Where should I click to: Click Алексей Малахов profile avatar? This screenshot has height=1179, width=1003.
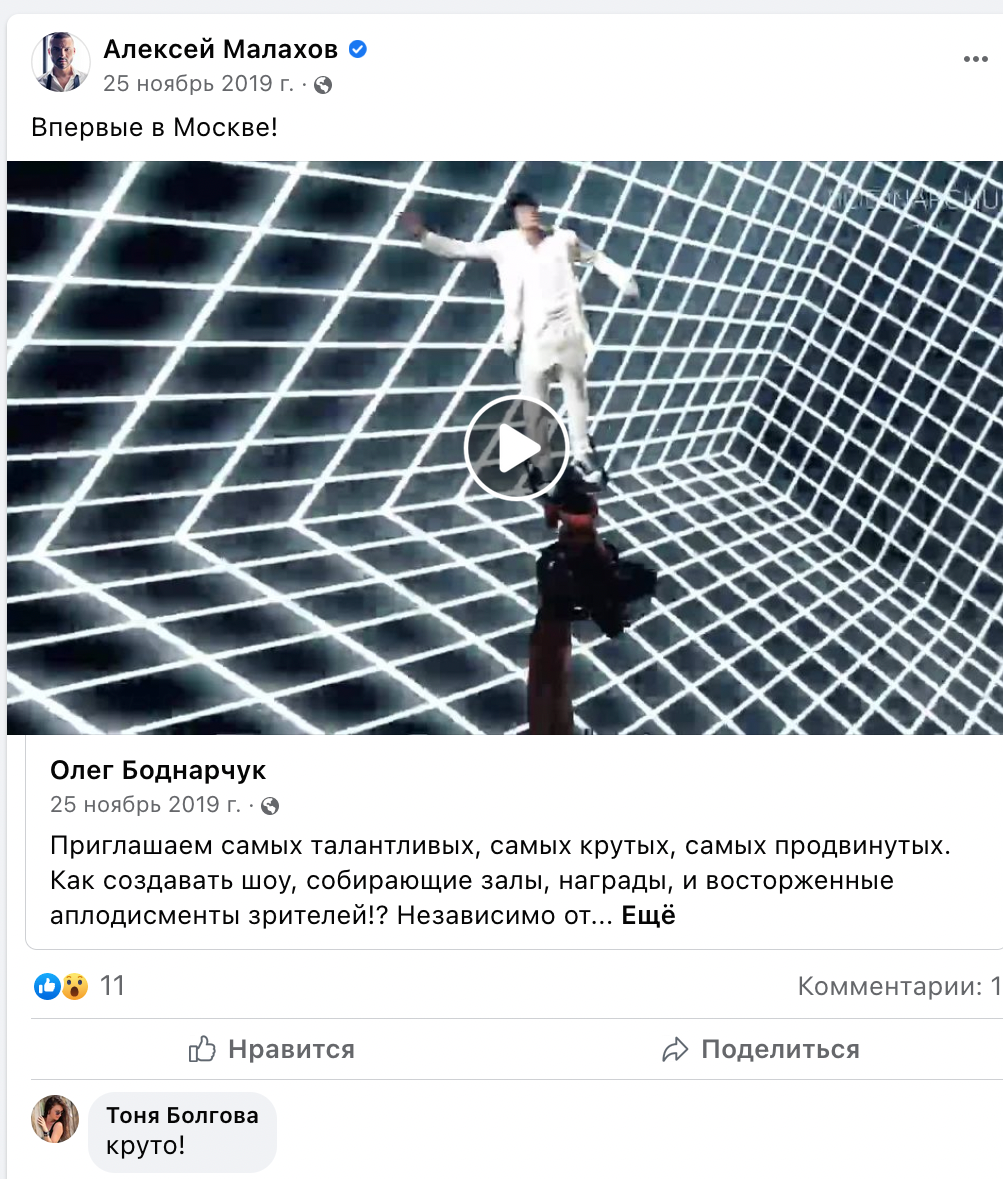(61, 62)
